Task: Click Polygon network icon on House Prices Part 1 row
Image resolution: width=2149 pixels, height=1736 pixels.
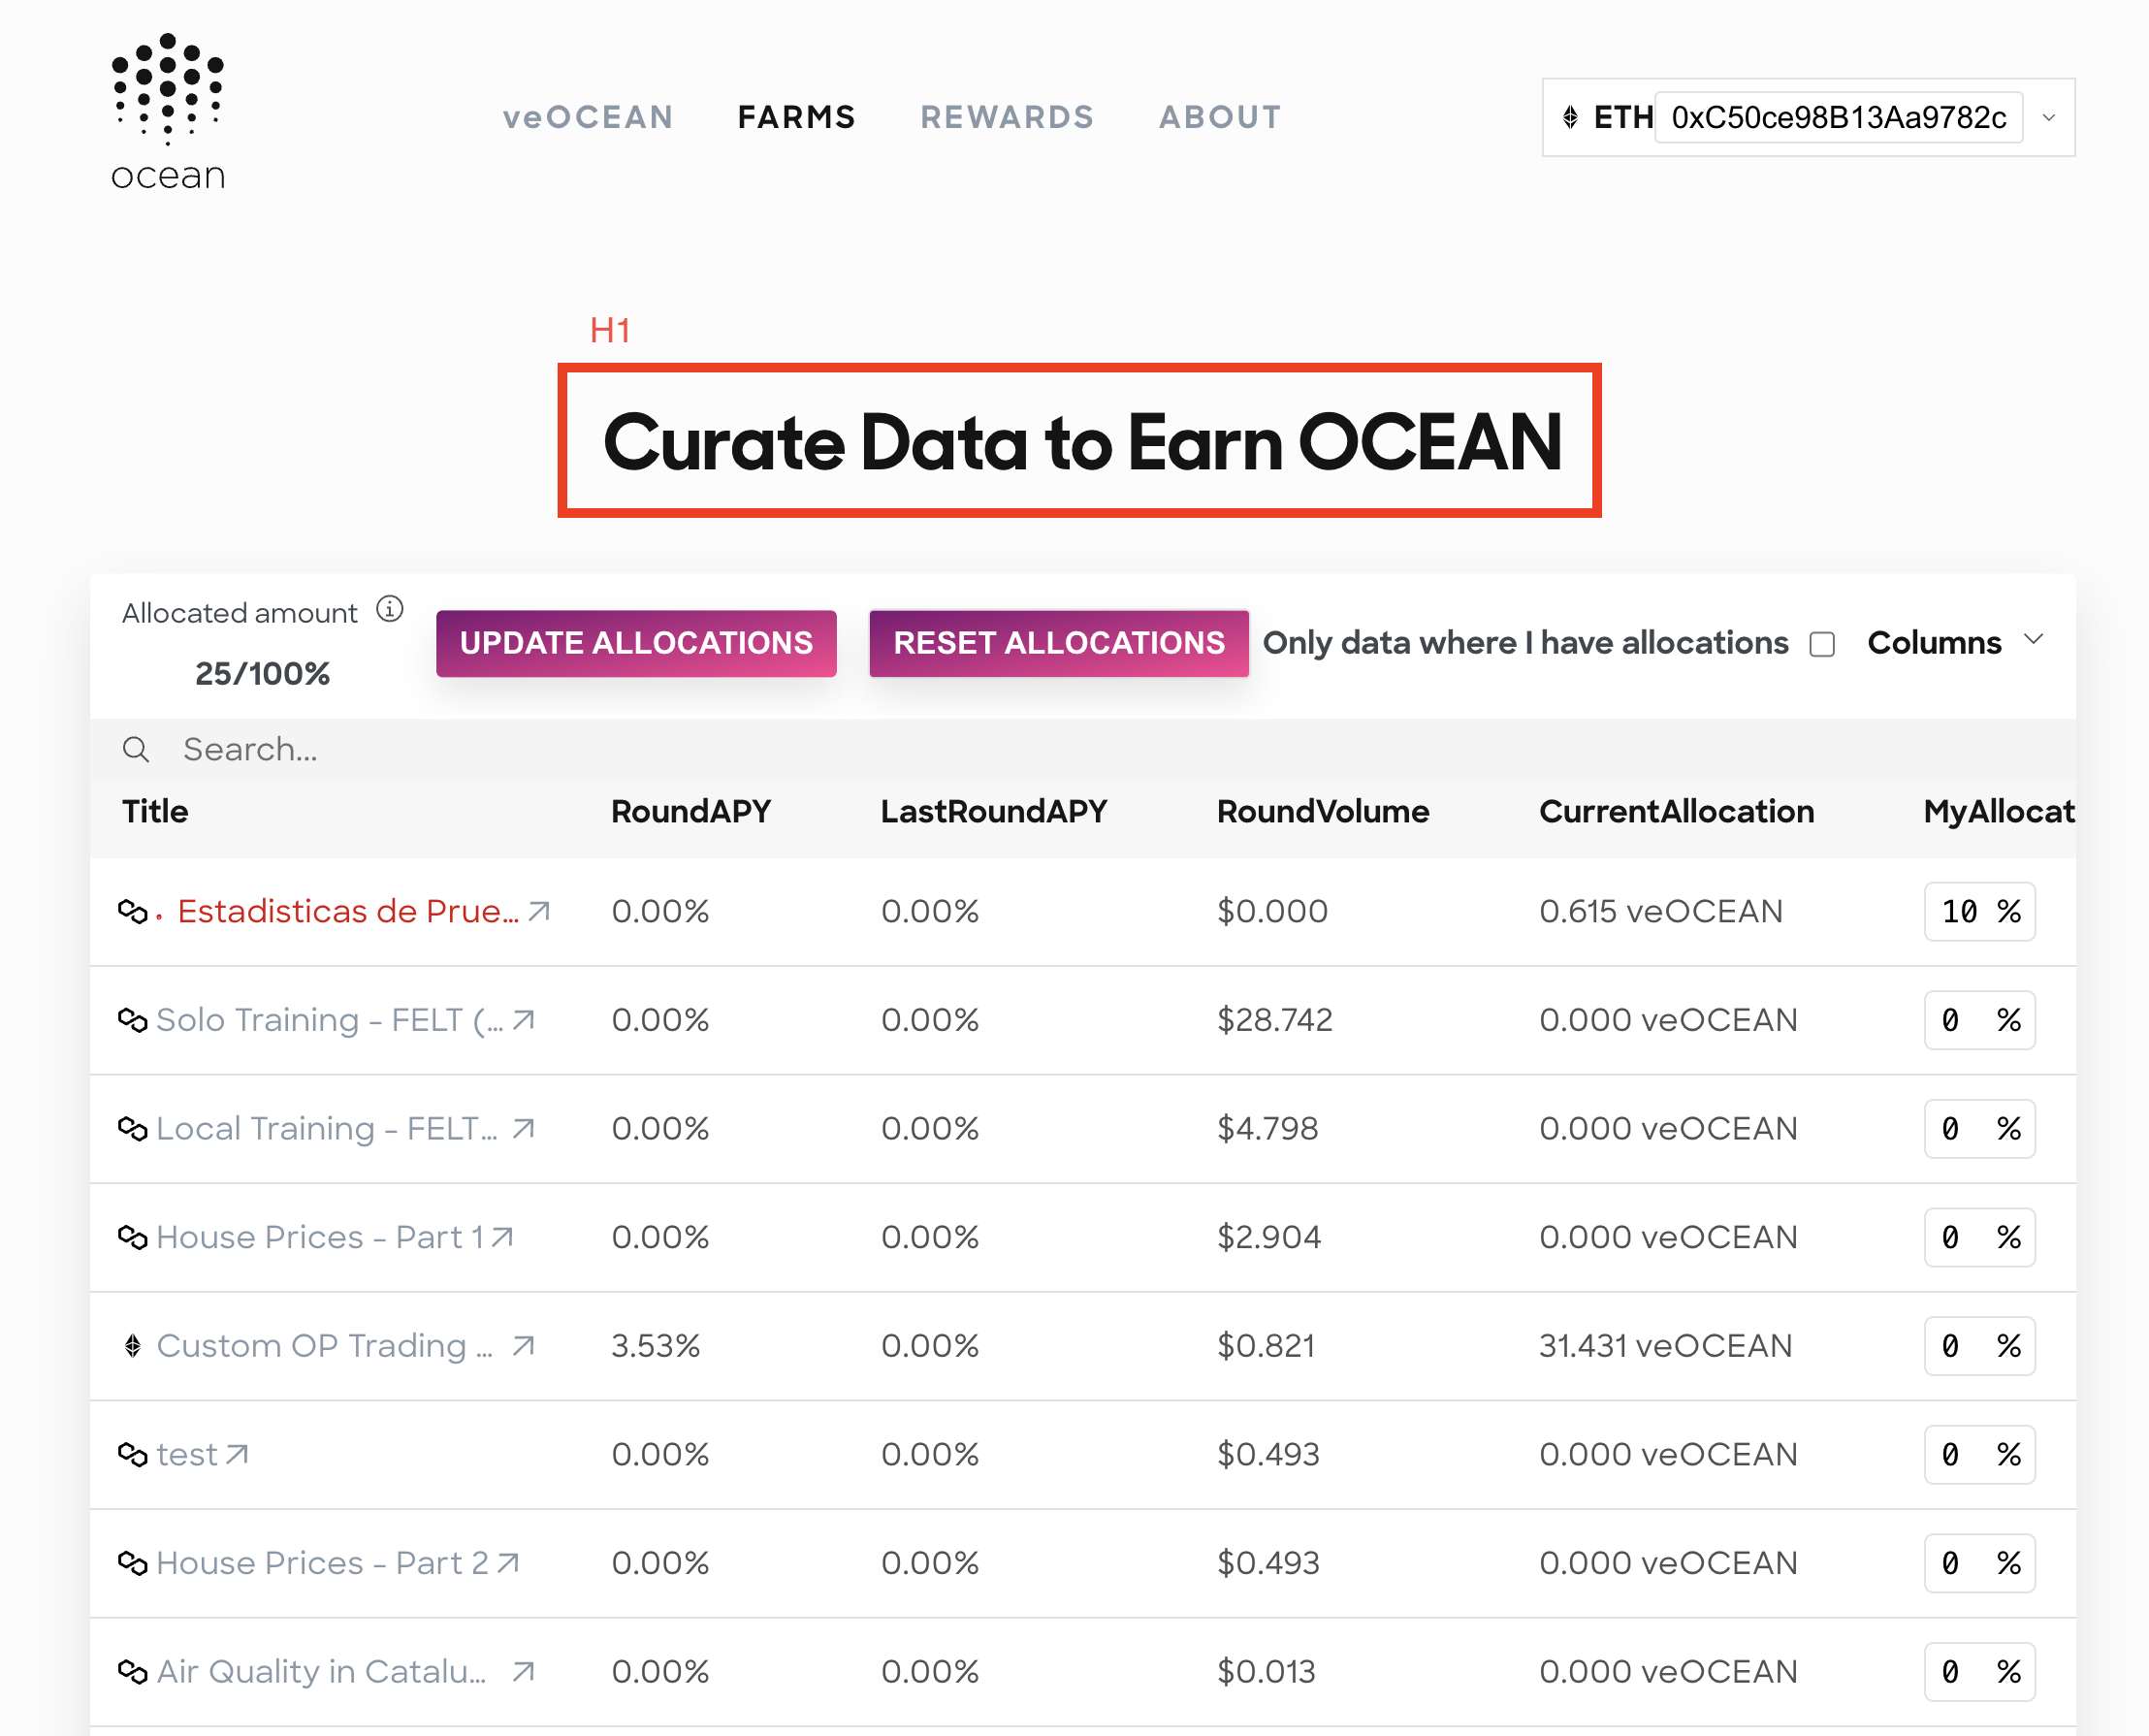Action: (132, 1237)
